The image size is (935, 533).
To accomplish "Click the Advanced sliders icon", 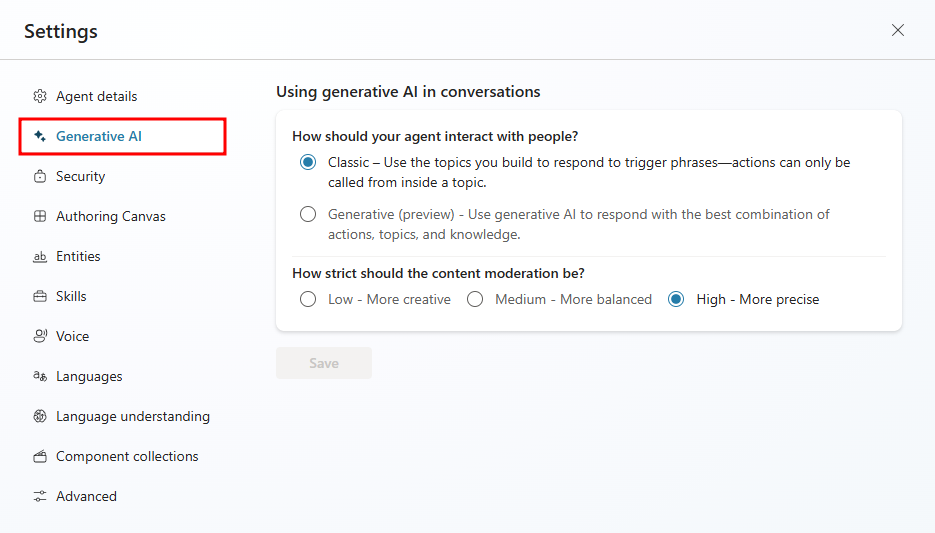I will coord(40,497).
